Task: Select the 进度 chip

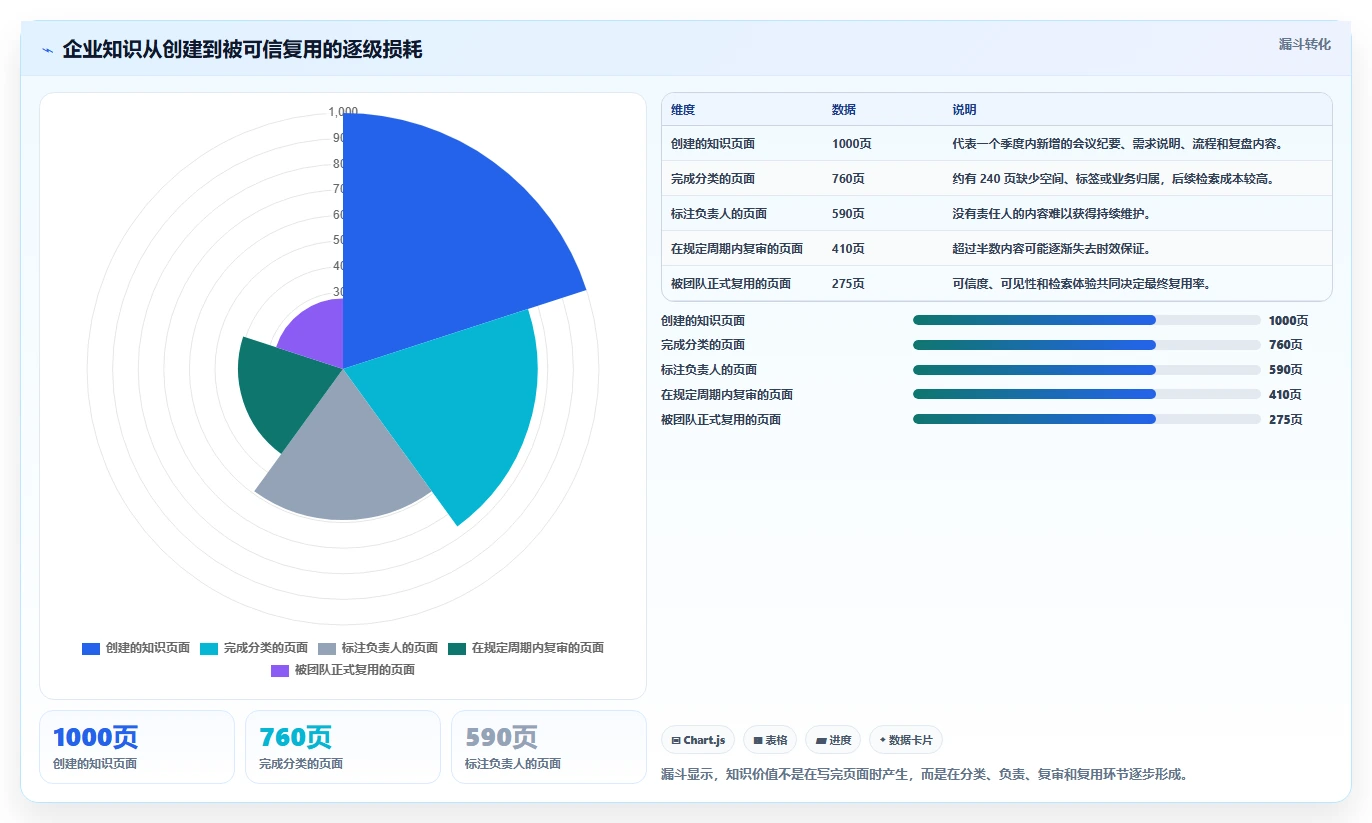Action: [x=833, y=740]
